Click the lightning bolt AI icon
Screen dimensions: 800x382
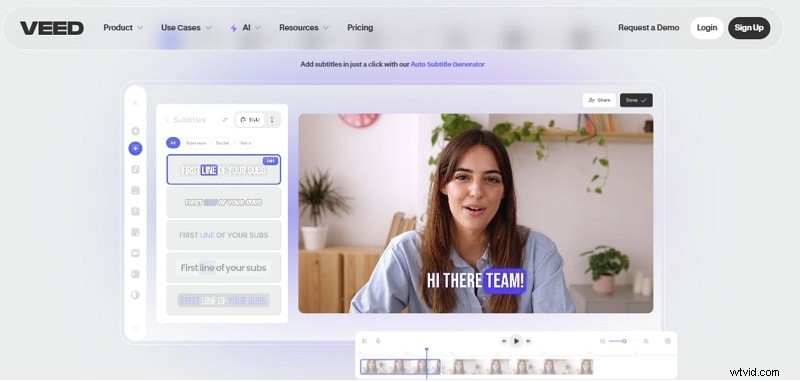[x=234, y=28]
